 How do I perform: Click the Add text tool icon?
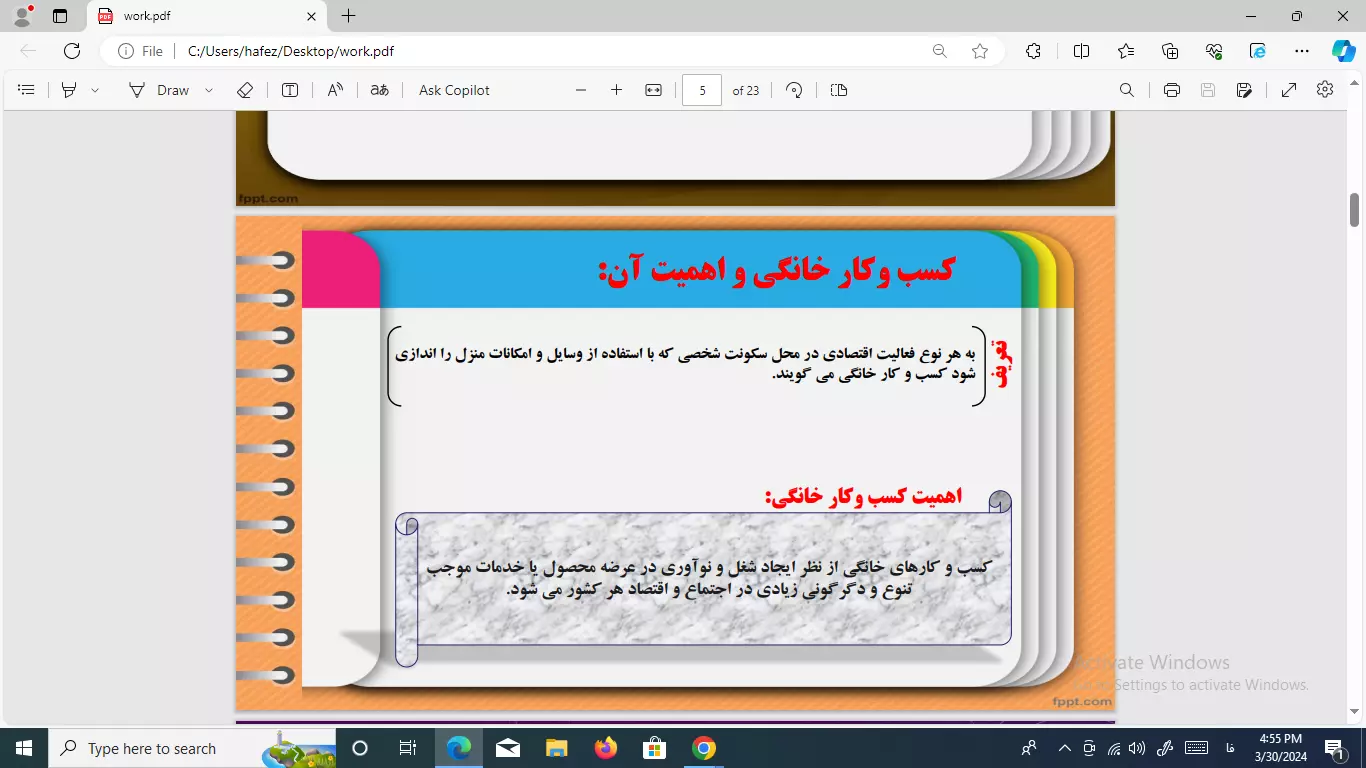click(290, 90)
